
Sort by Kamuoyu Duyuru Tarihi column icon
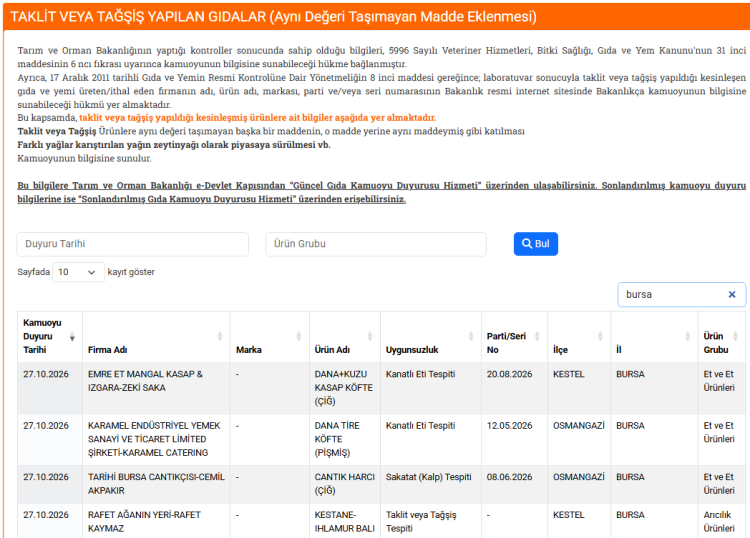click(72, 336)
